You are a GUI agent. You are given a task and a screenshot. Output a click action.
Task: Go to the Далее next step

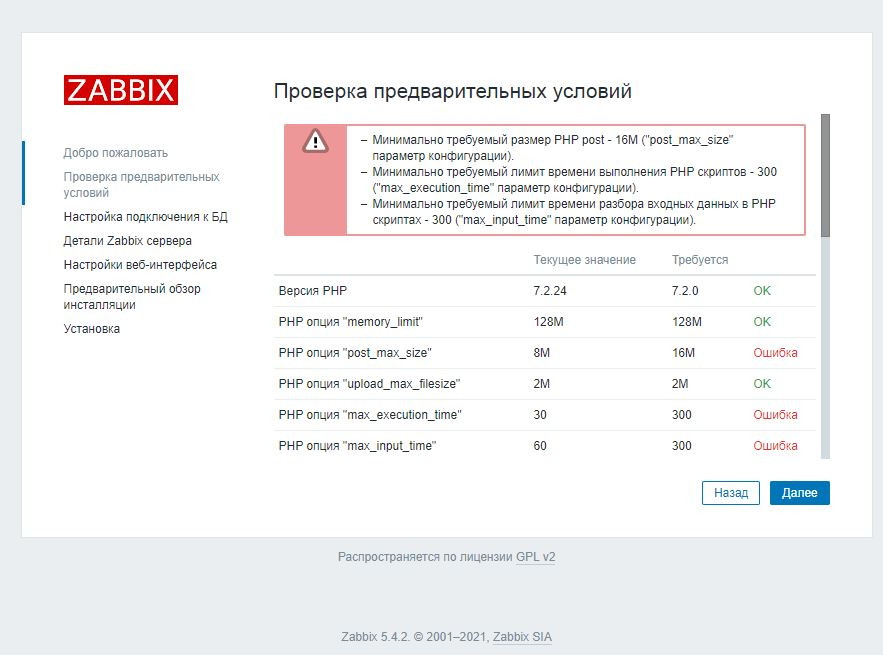tap(799, 493)
